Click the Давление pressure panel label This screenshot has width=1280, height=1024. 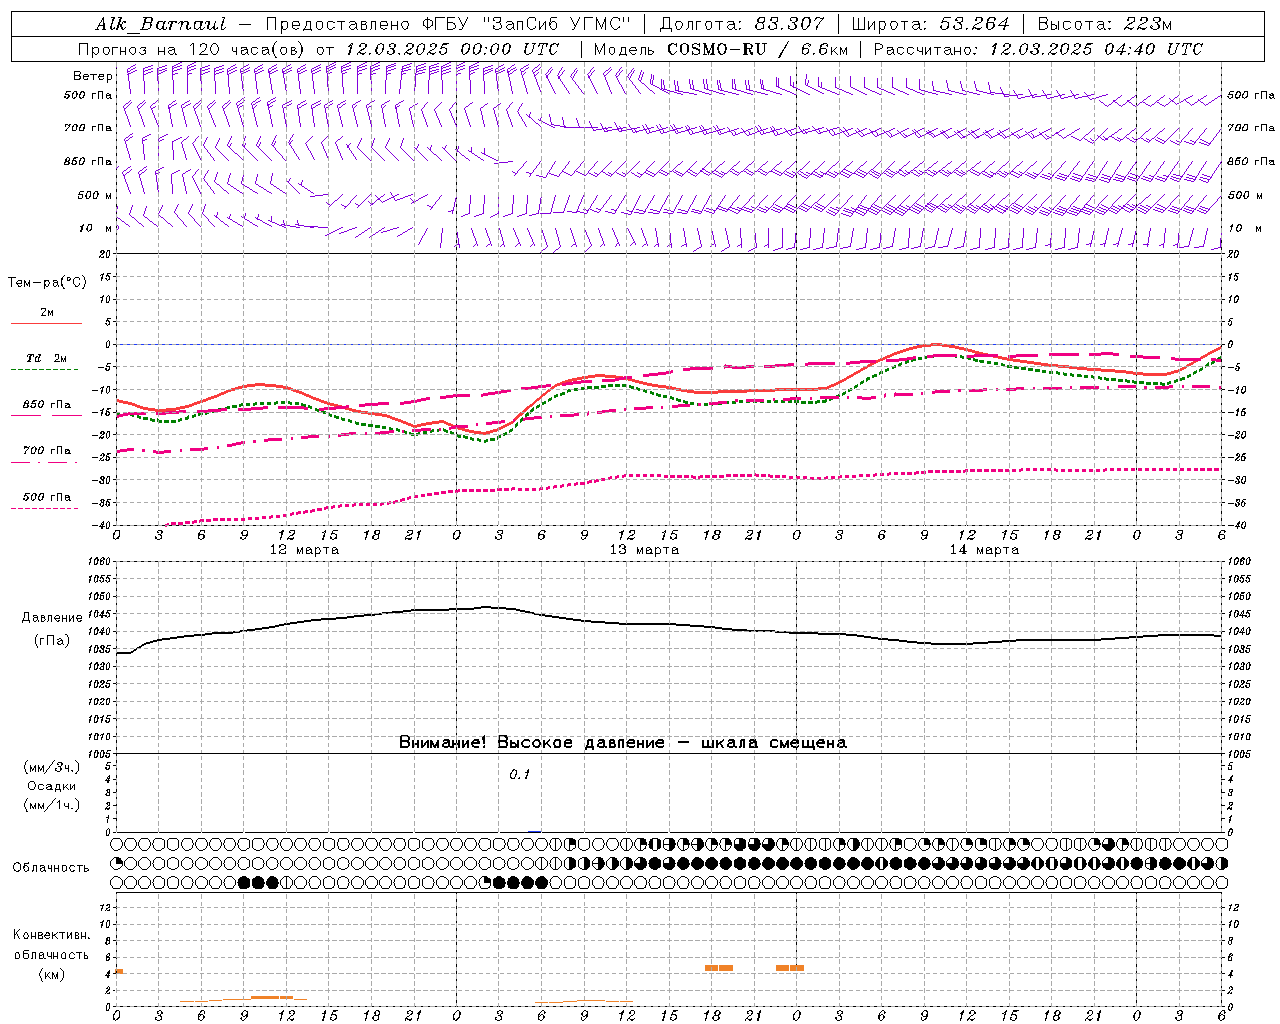52,618
